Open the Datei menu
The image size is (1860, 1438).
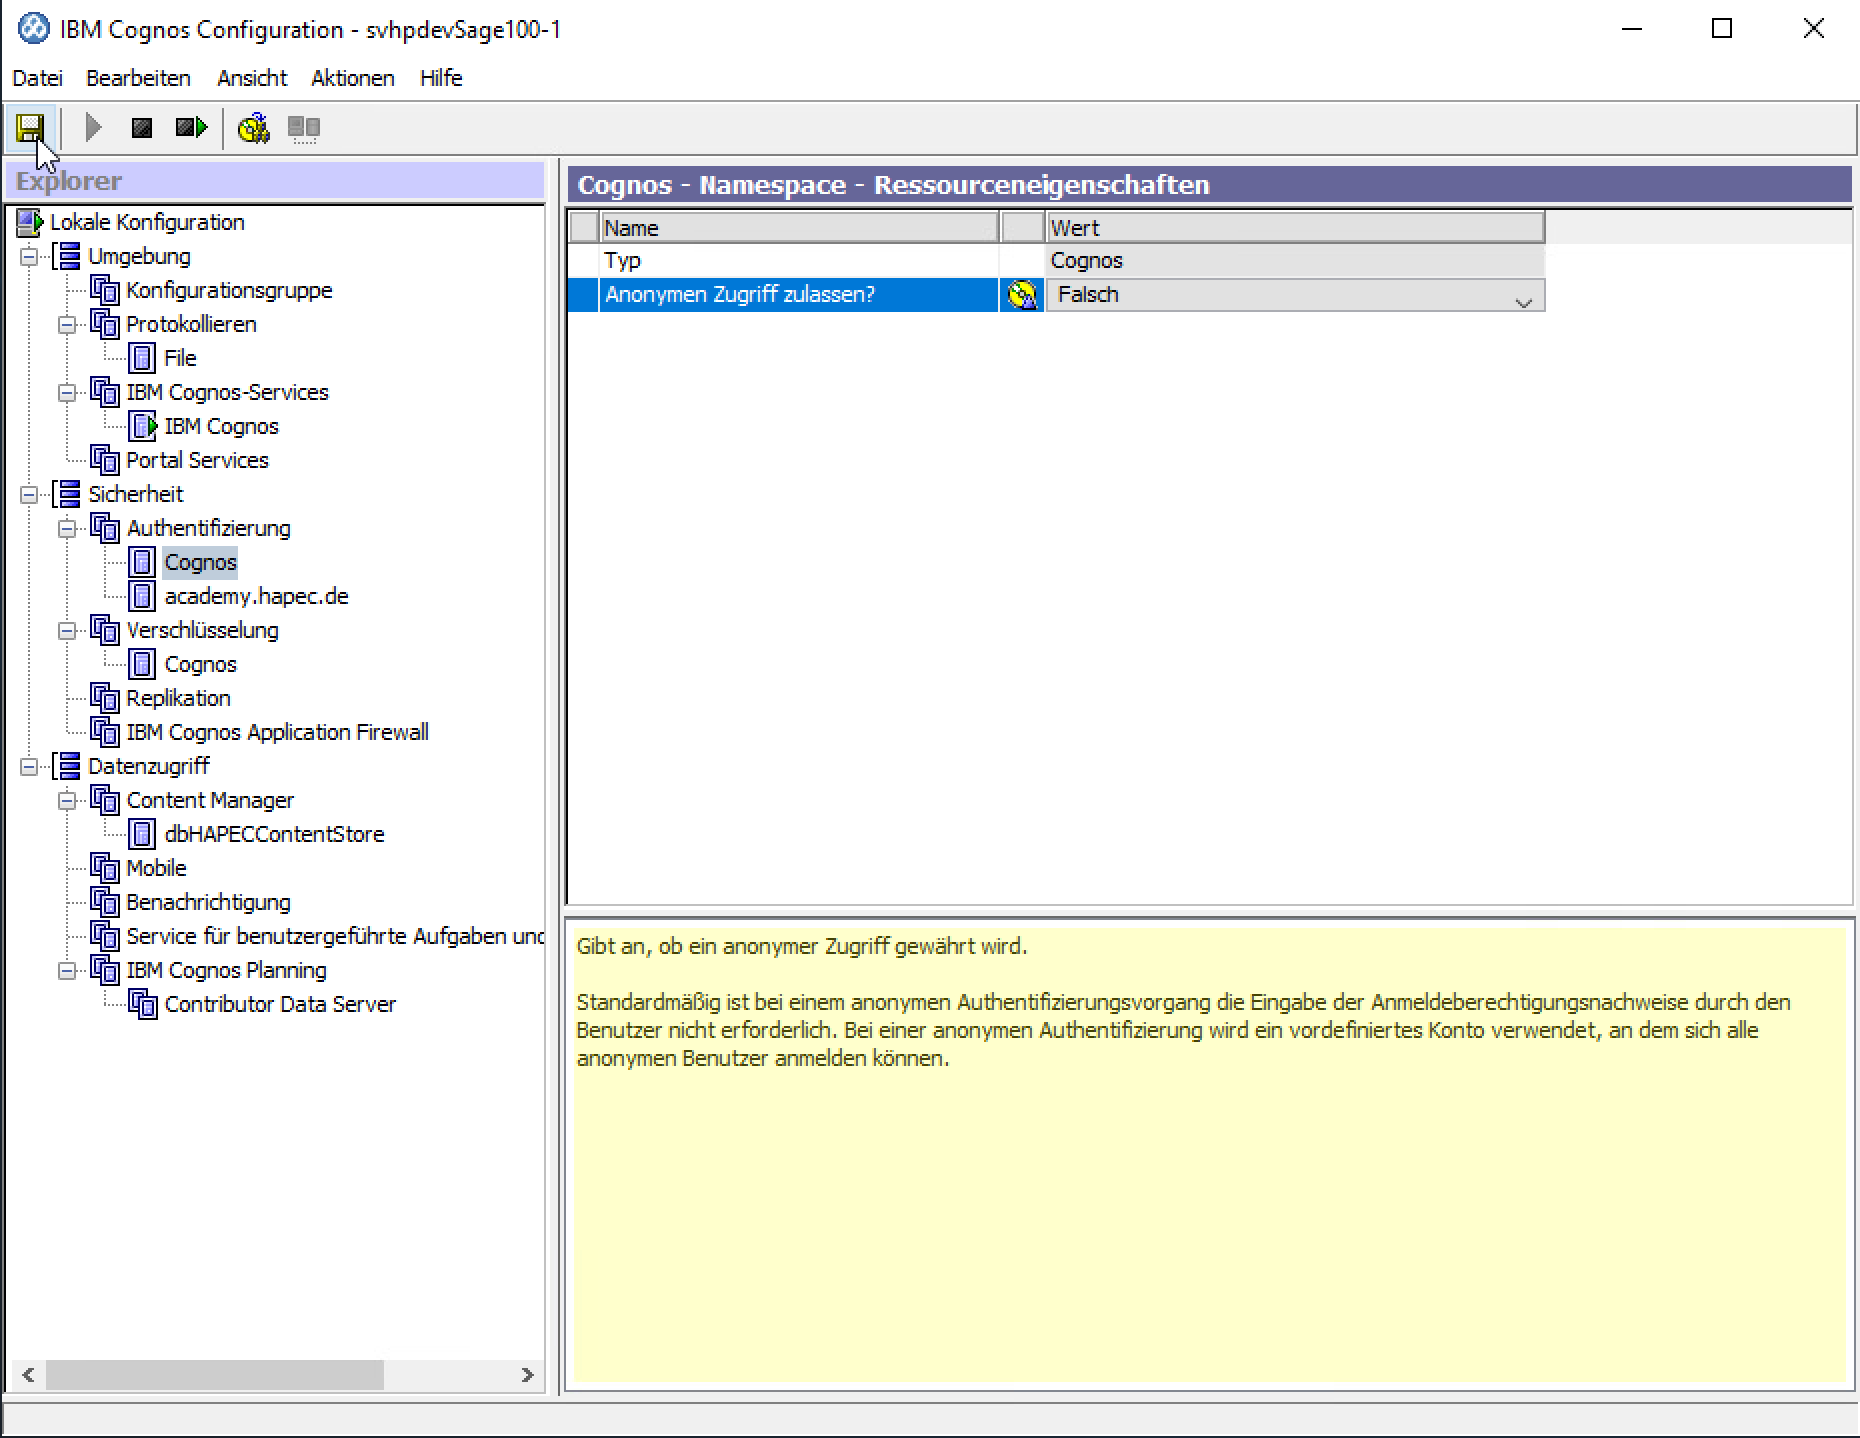tap(37, 78)
